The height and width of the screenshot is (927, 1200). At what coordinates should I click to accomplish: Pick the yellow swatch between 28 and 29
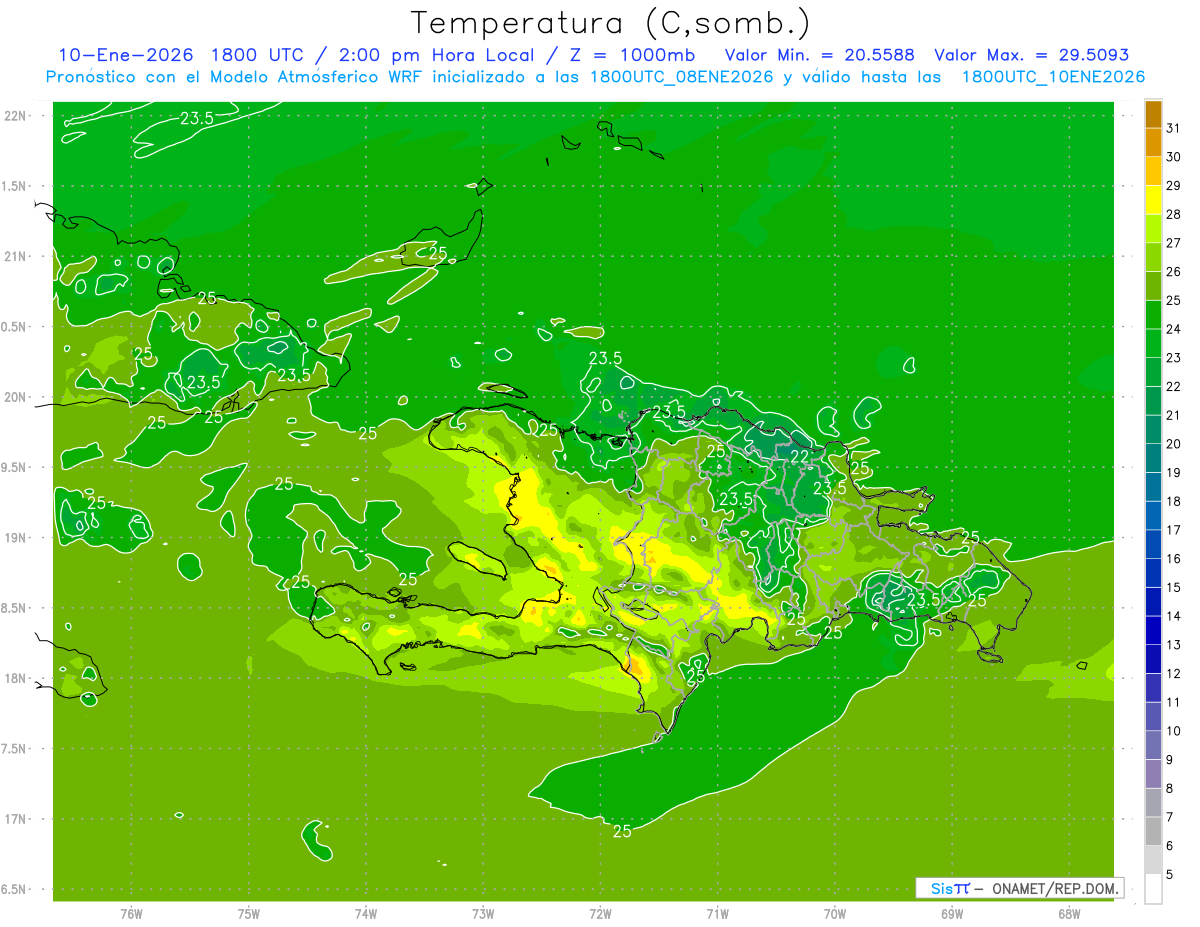click(x=1153, y=200)
